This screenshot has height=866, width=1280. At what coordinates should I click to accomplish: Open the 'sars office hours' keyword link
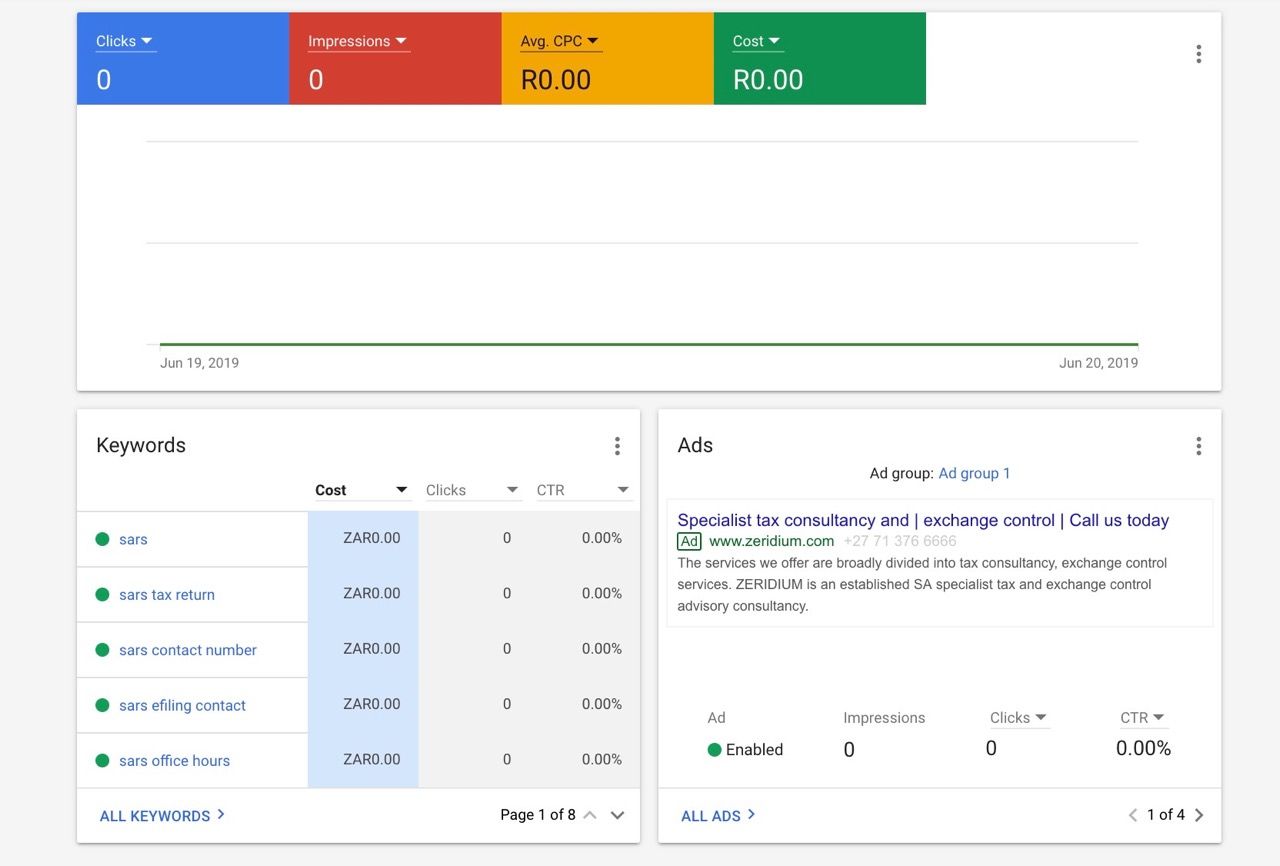174,760
